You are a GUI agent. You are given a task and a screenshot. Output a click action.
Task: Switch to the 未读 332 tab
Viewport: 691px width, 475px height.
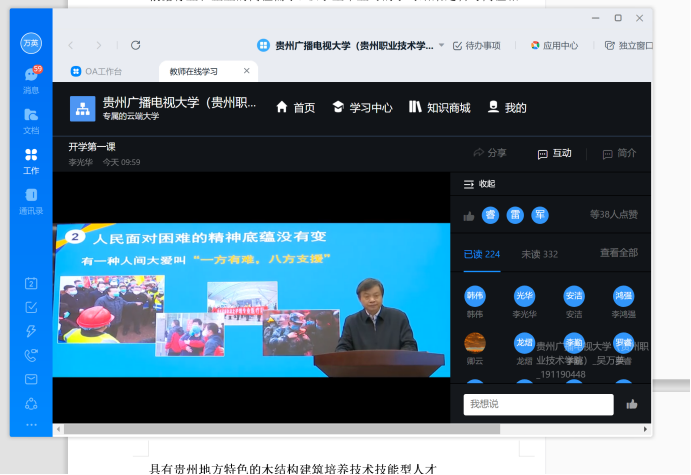pyautogui.click(x=539, y=254)
